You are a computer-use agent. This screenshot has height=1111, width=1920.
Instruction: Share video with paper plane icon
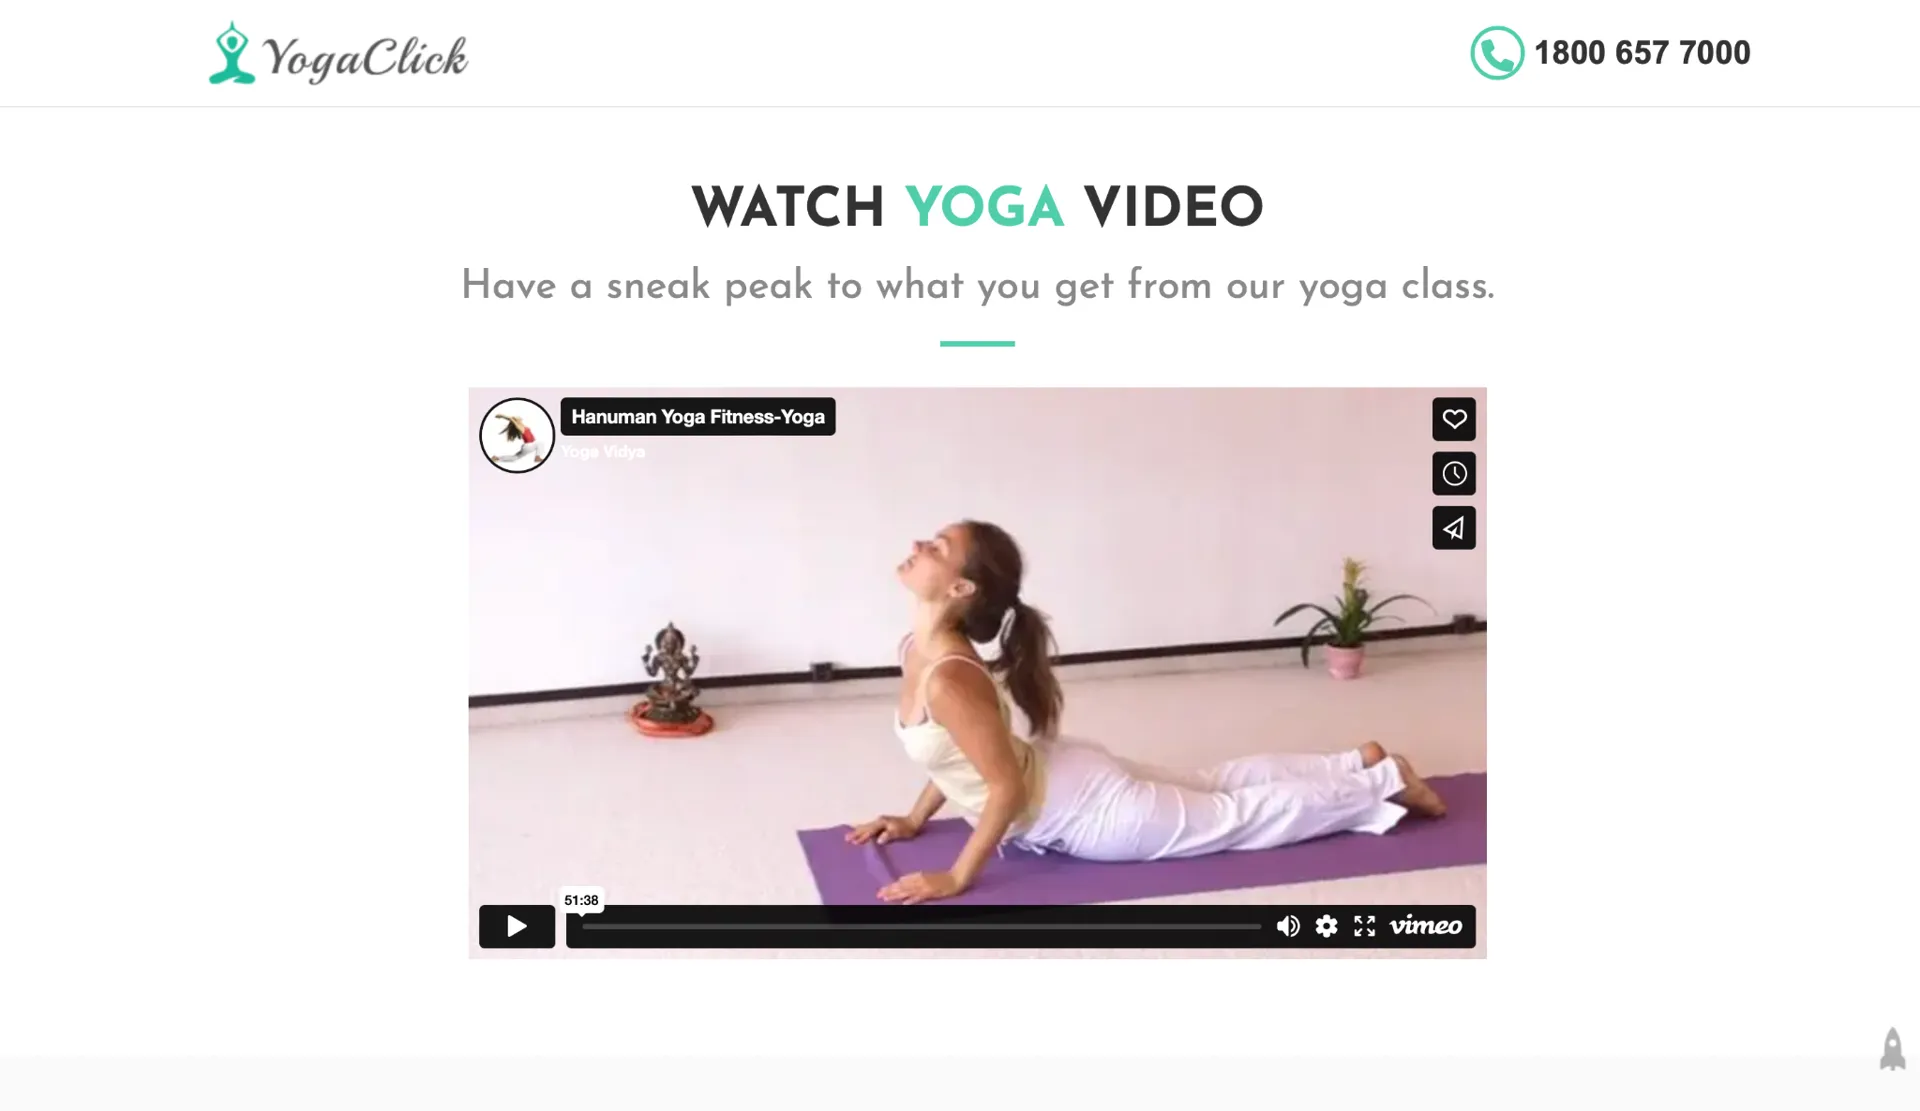tap(1454, 528)
